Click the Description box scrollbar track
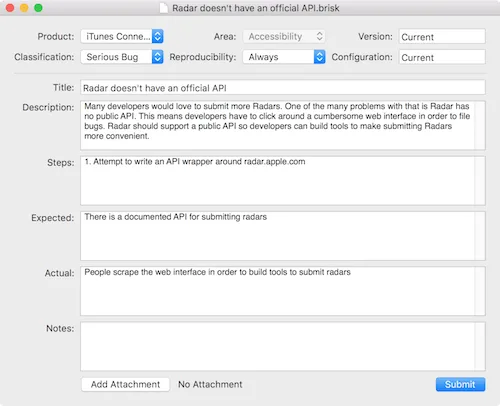The image size is (500, 406). pyautogui.click(x=480, y=125)
